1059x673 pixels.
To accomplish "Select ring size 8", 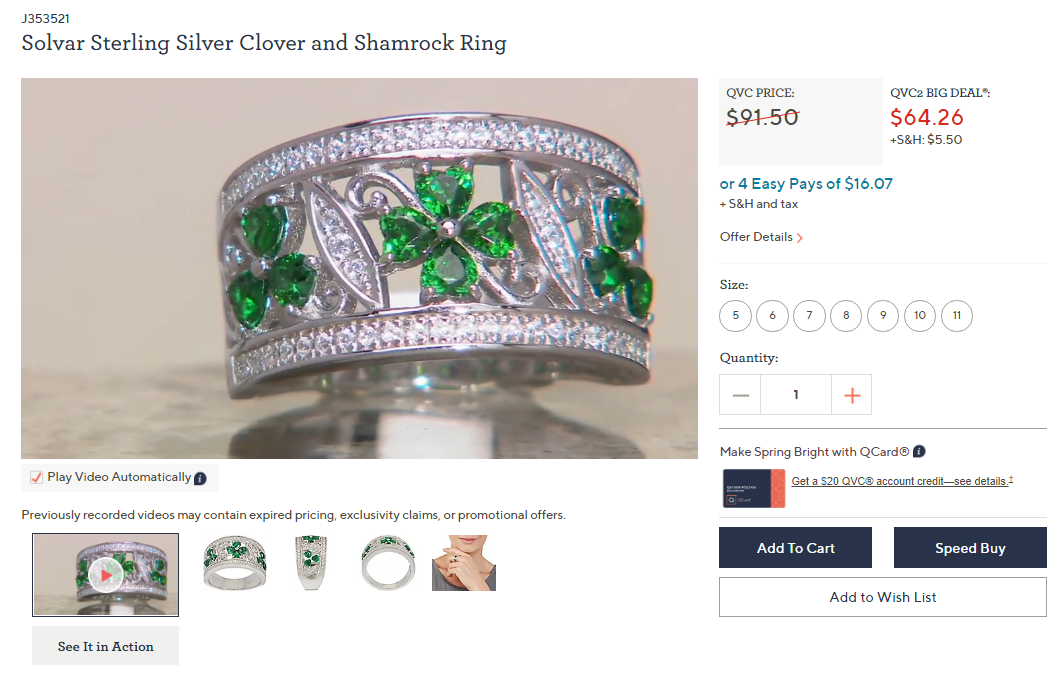I will coord(846,316).
